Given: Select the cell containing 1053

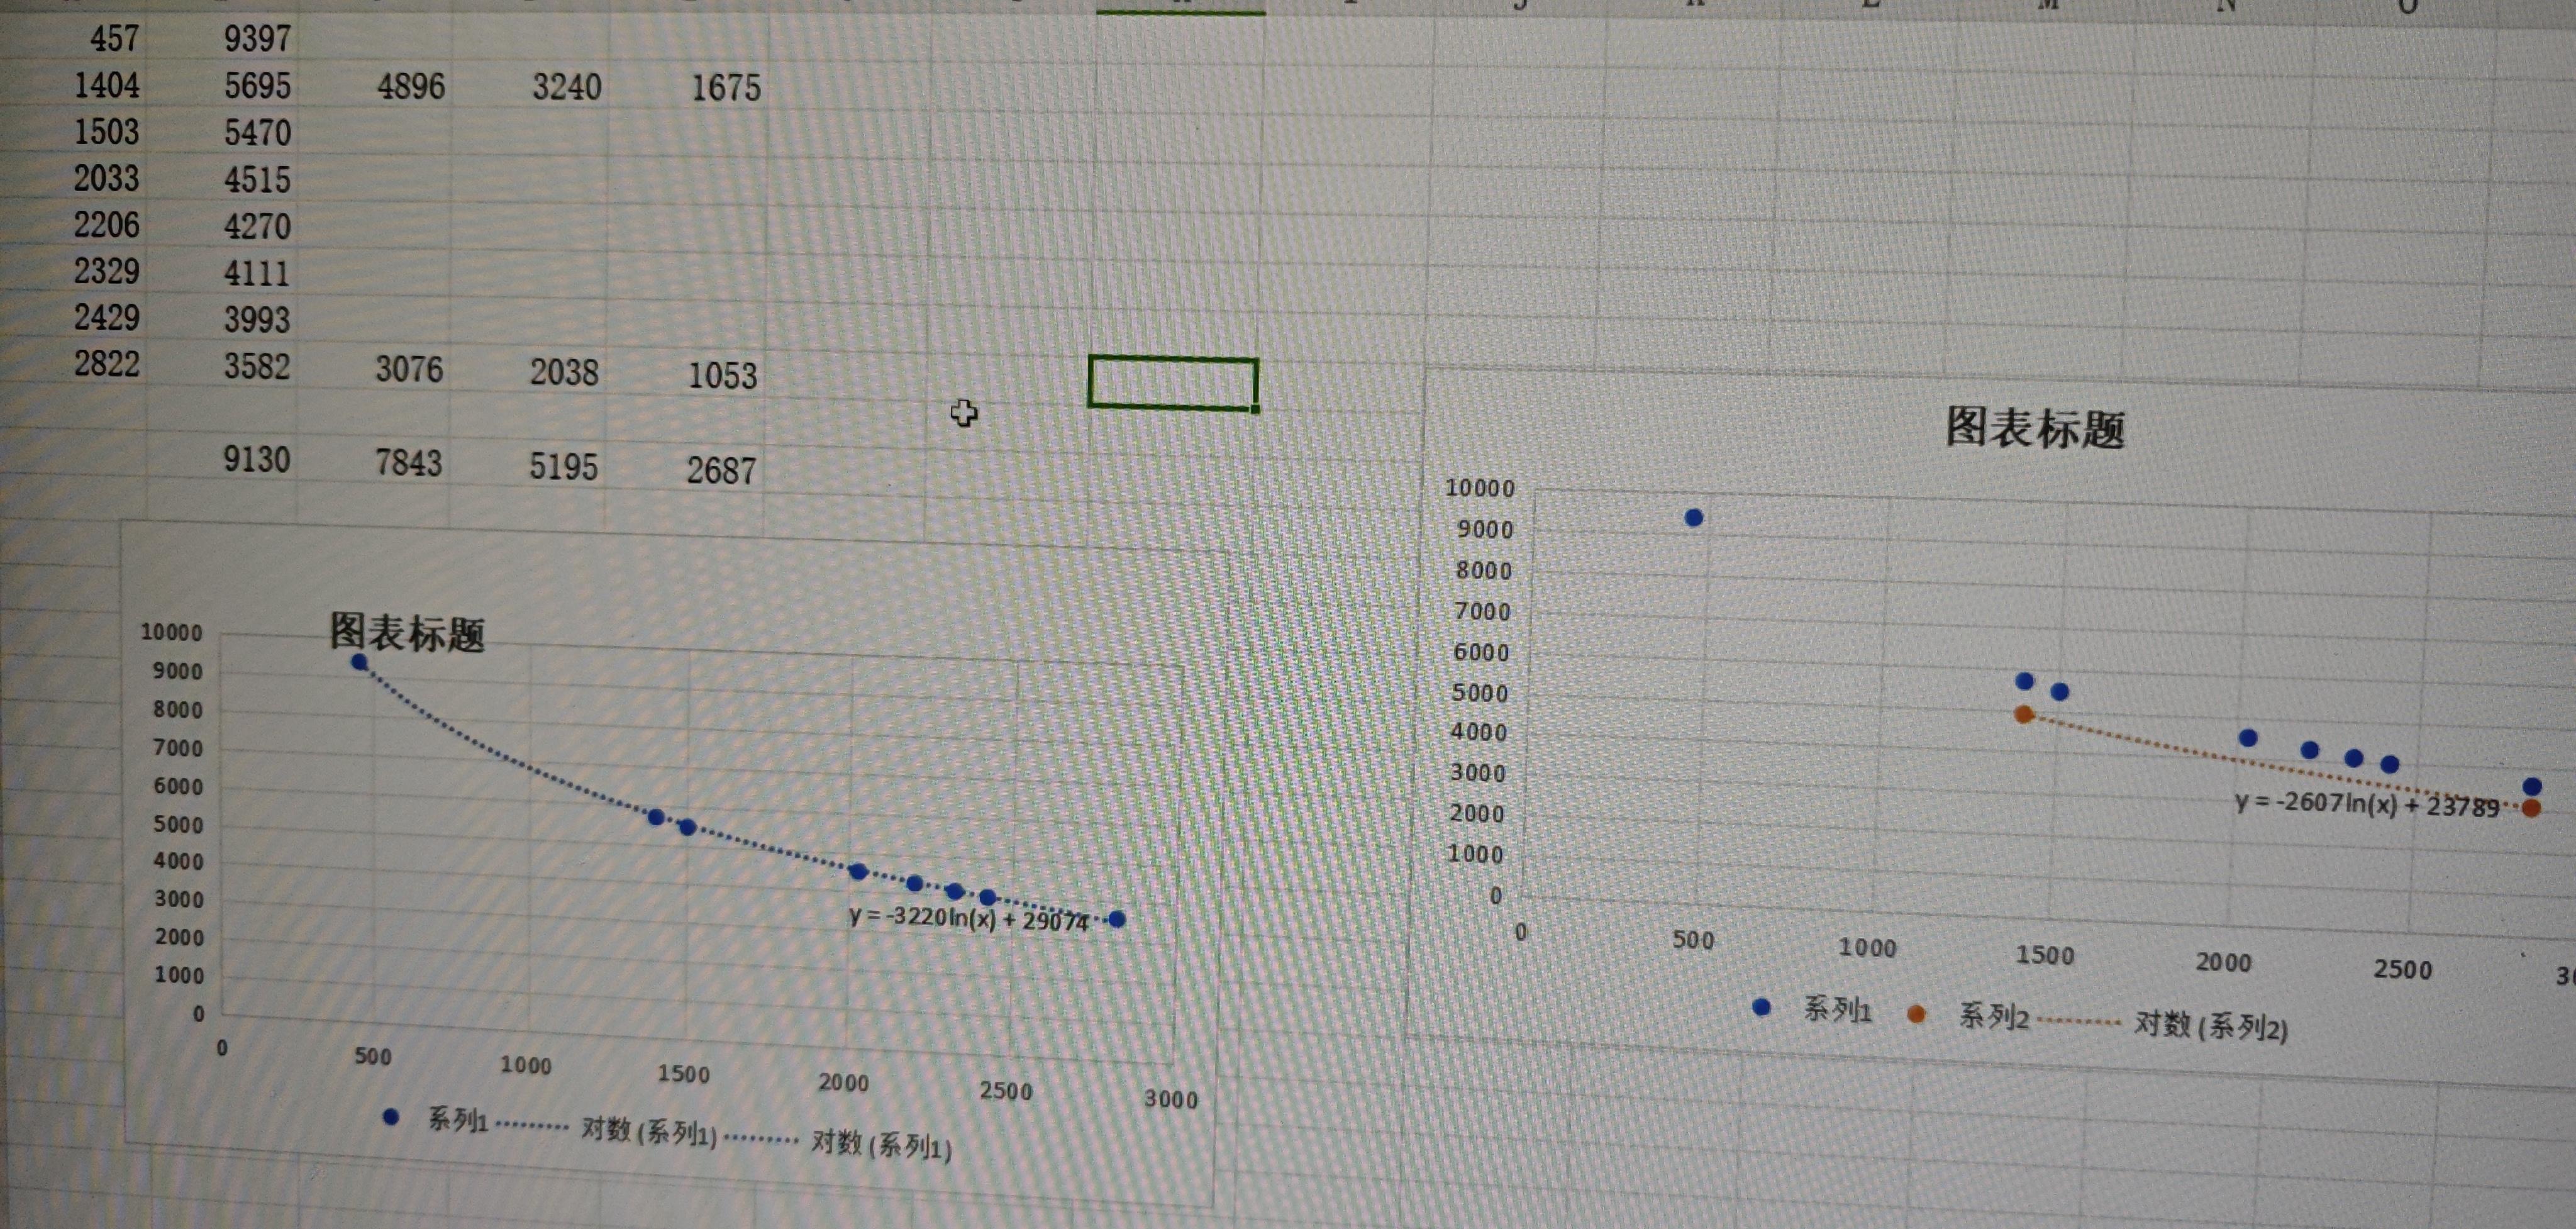Looking at the screenshot, I should coord(722,375).
